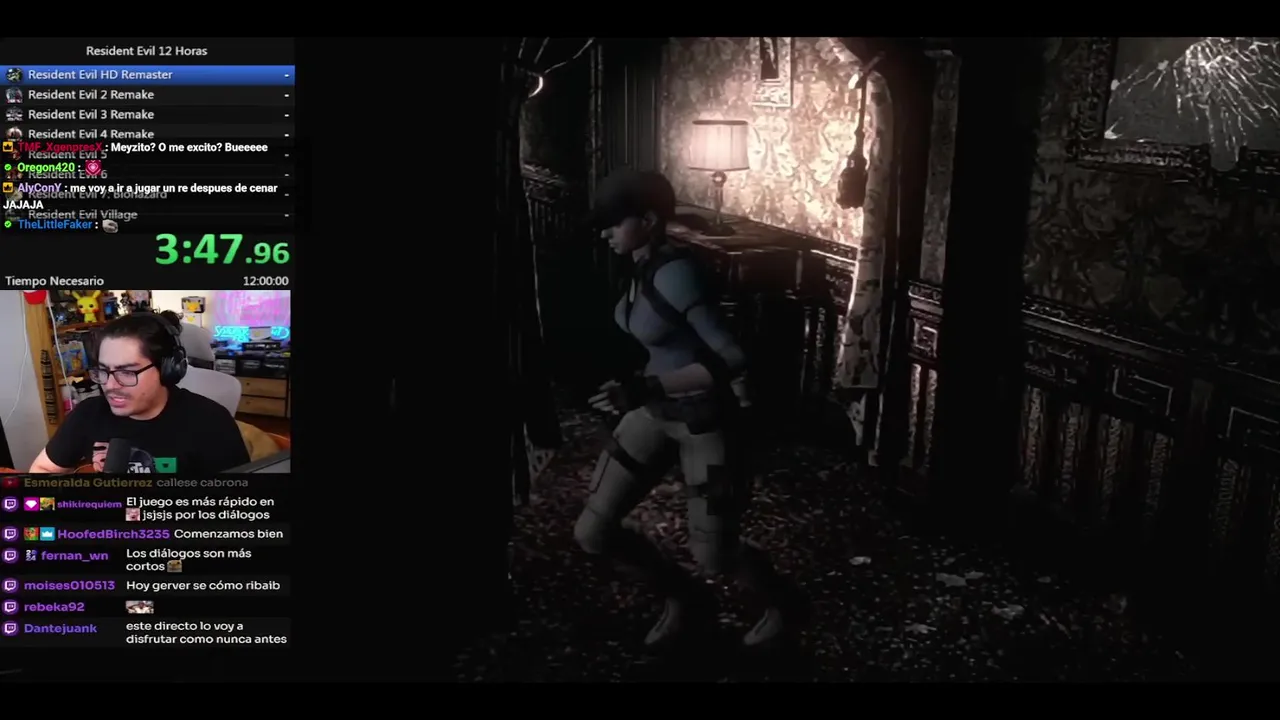Click the 'Meyzito? O me excito?' message
Viewport: 1280px width, 720px height.
click(x=189, y=147)
